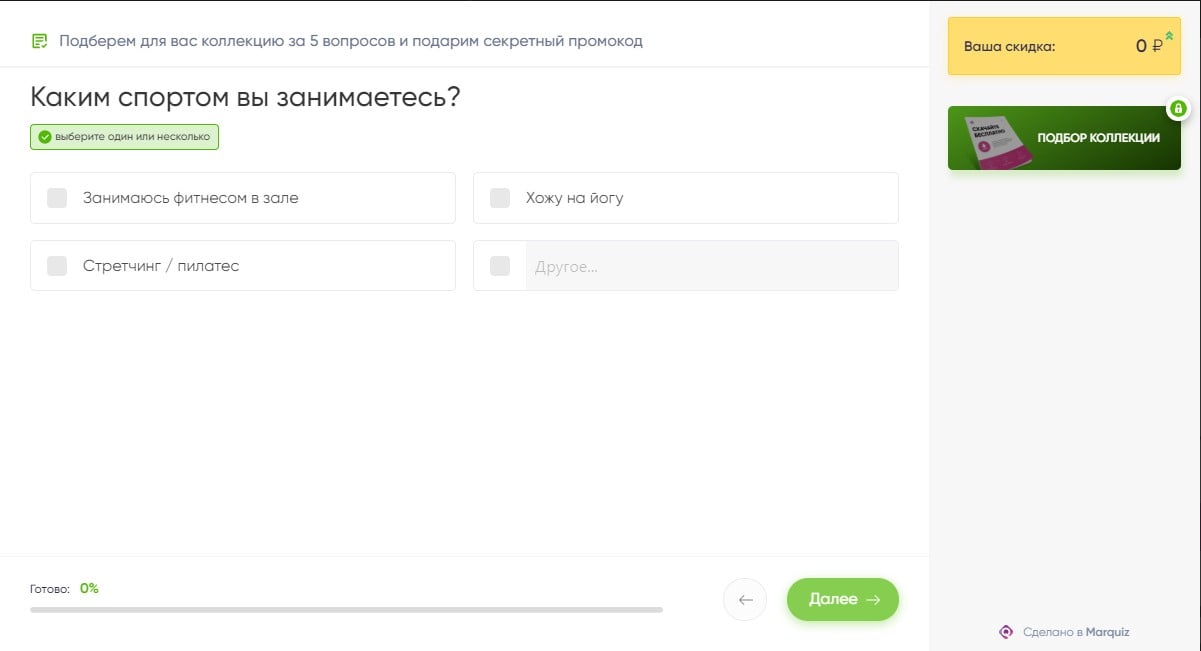Click the left arrow icon in the back button
The width and height of the screenshot is (1201, 651).
[x=744, y=599]
